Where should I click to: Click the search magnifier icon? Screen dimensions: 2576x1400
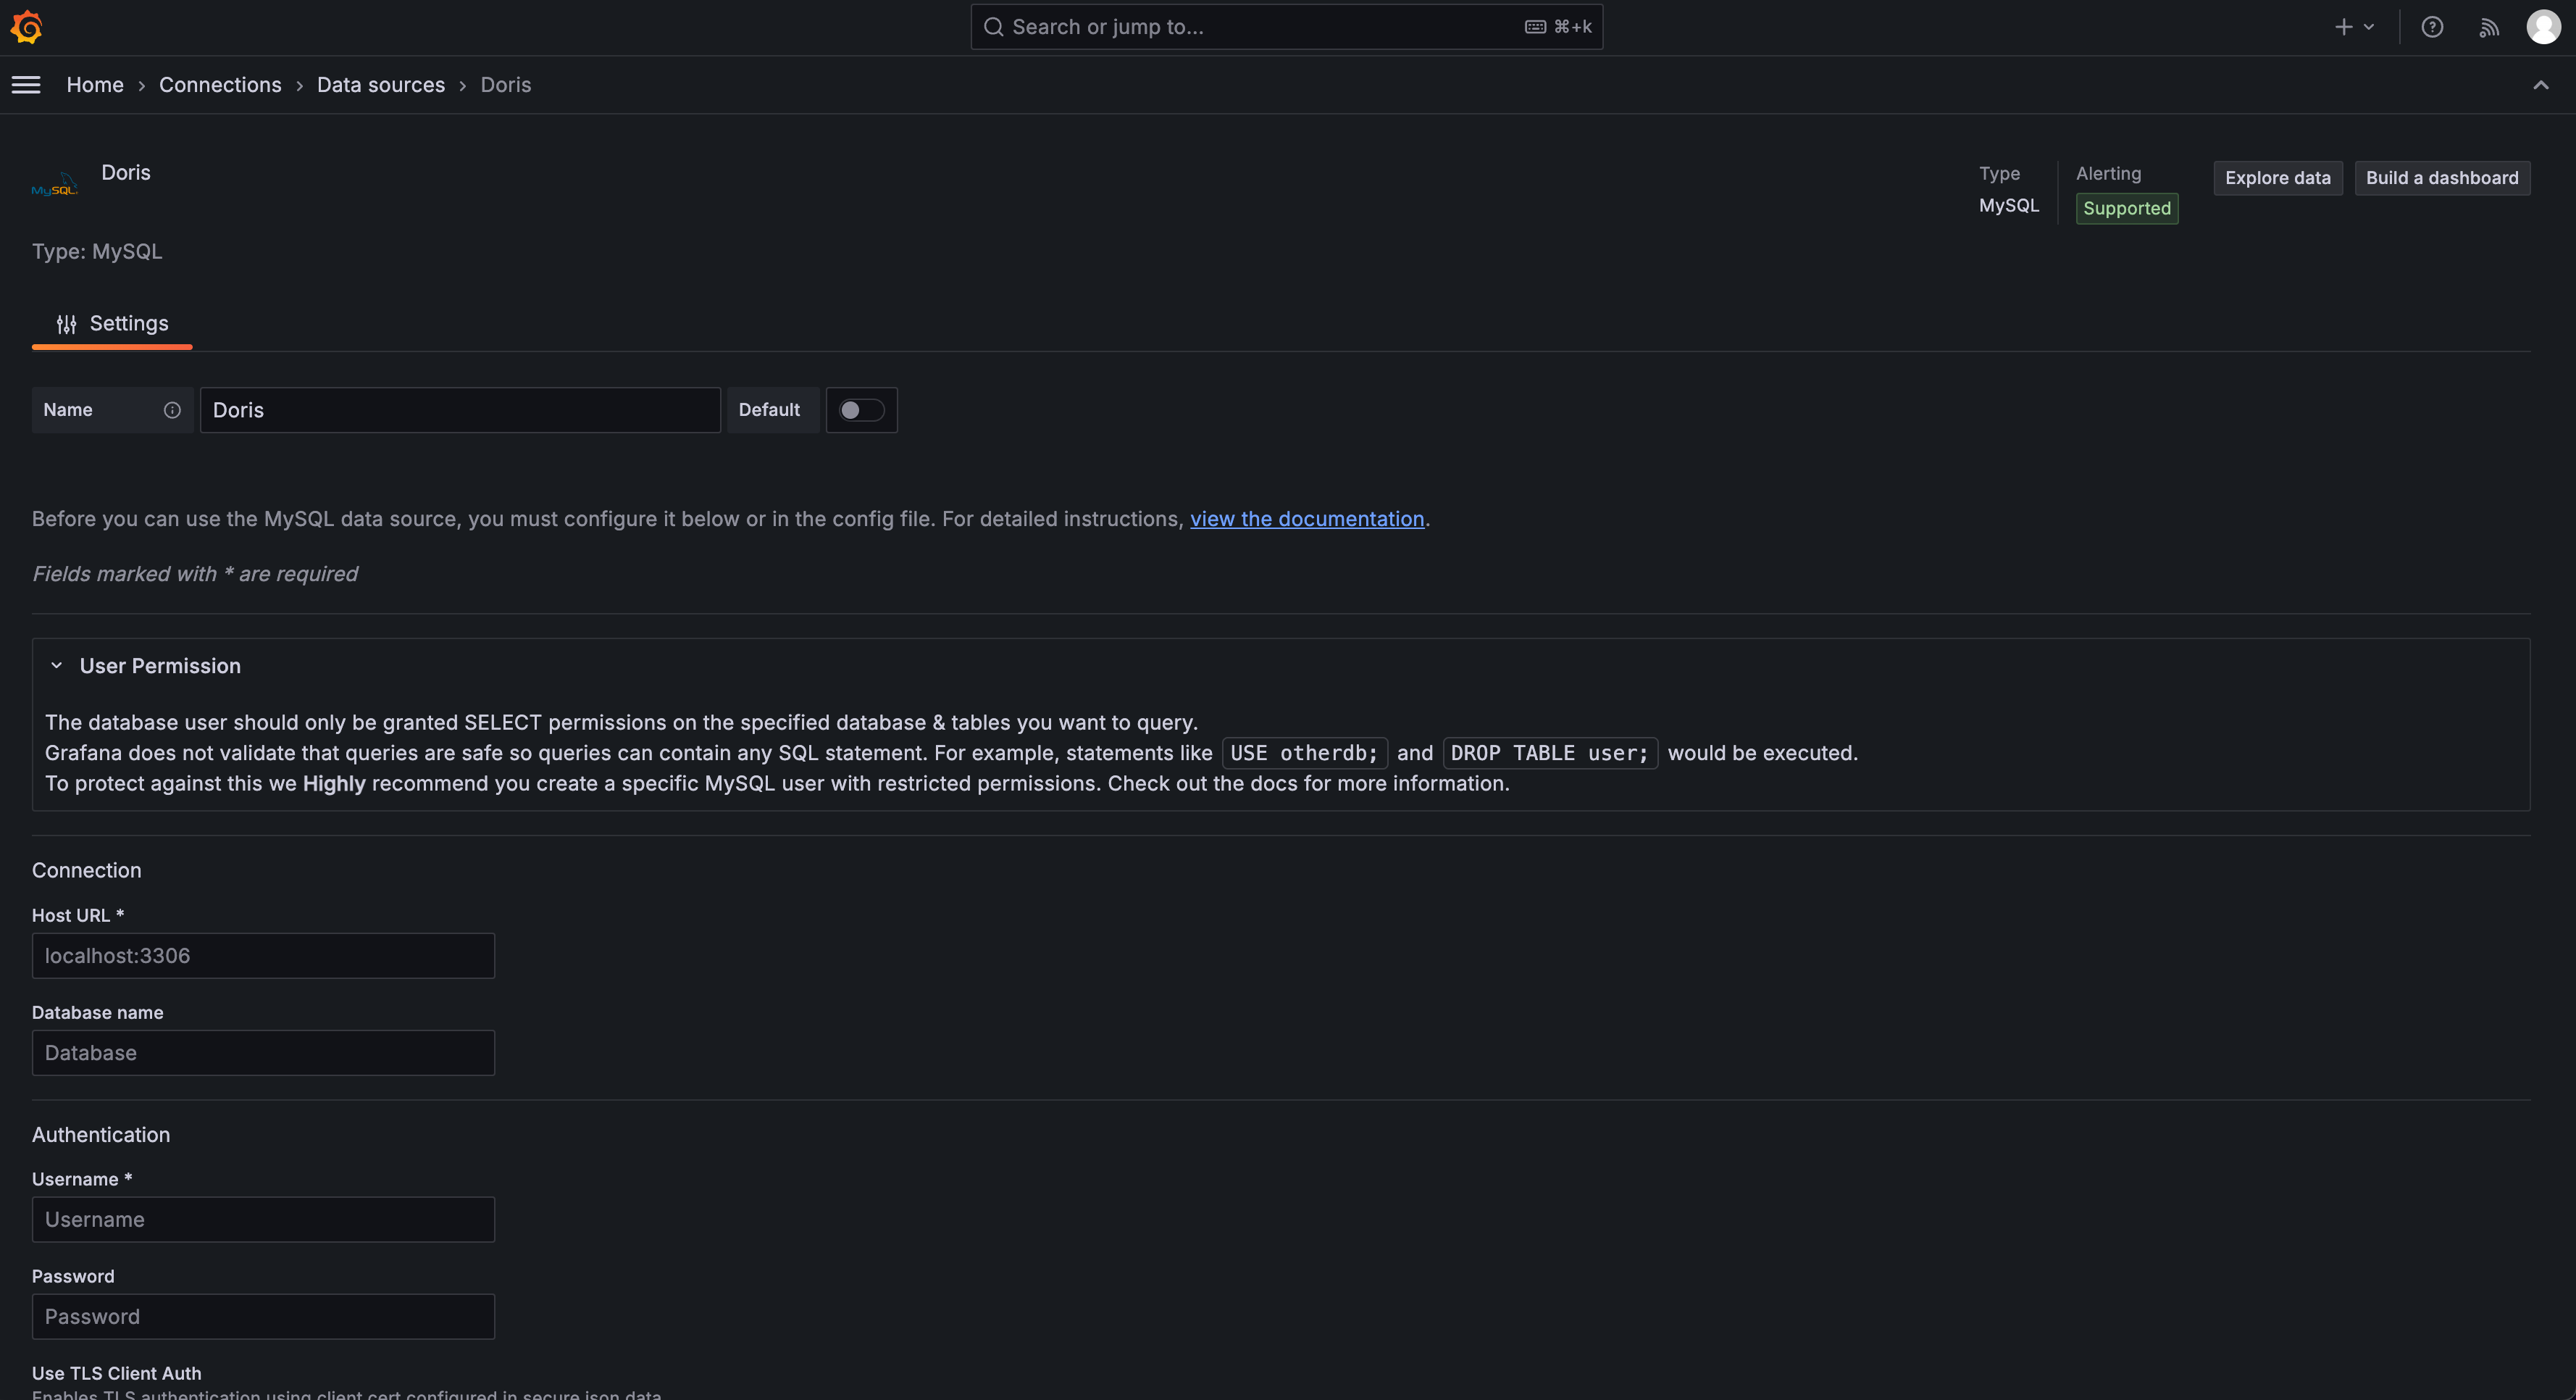pyautogui.click(x=993, y=27)
